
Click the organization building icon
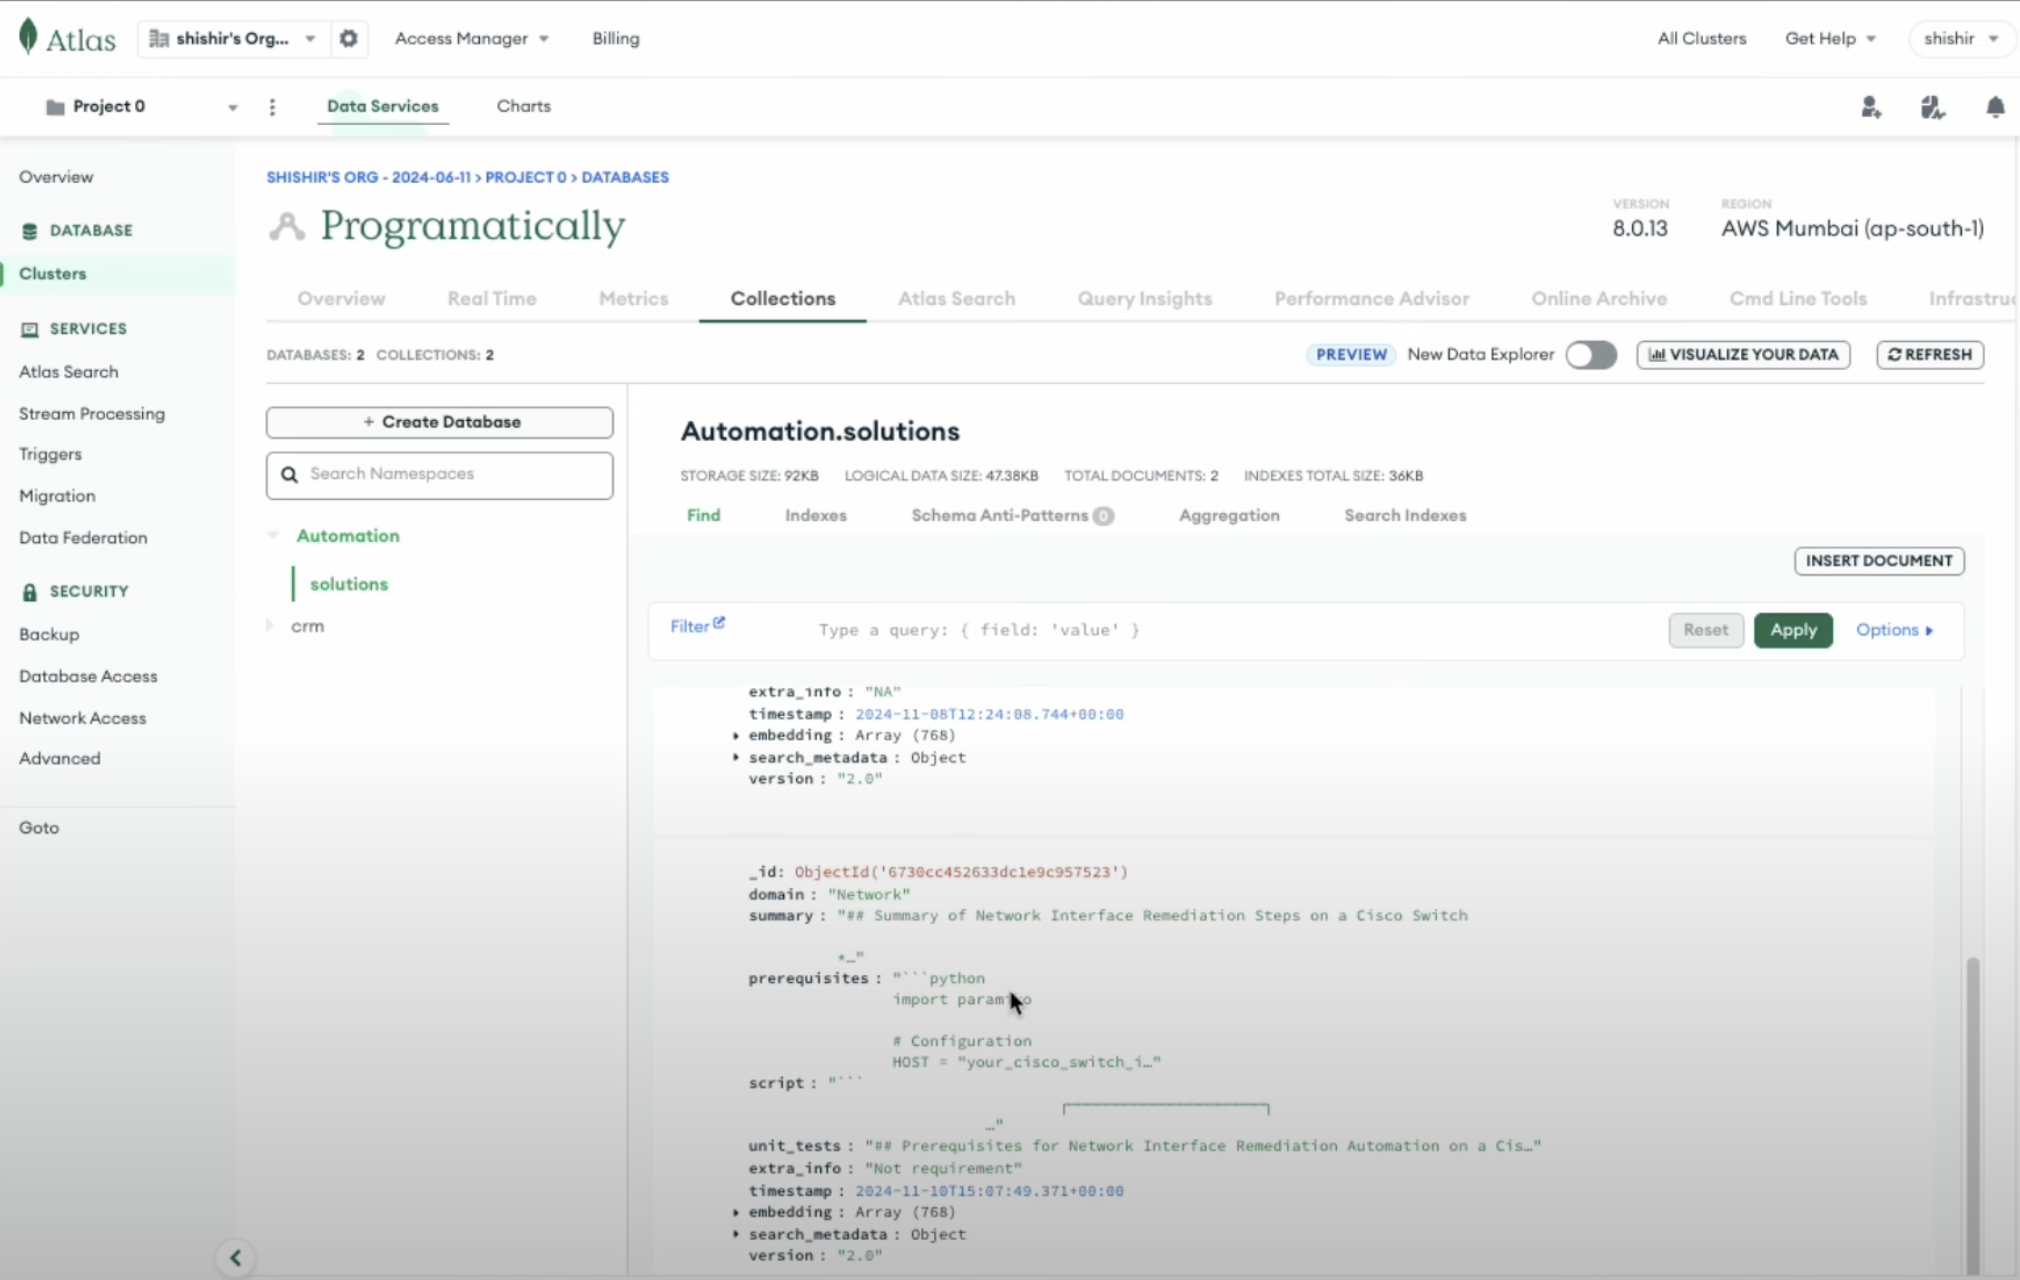pyautogui.click(x=158, y=38)
